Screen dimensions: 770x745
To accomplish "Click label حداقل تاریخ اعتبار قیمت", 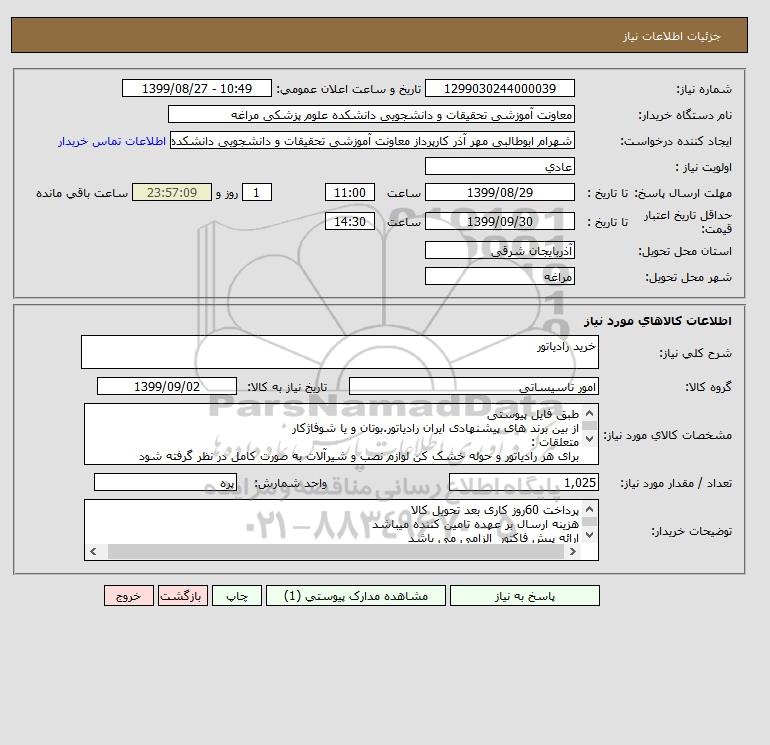I will tap(688, 222).
